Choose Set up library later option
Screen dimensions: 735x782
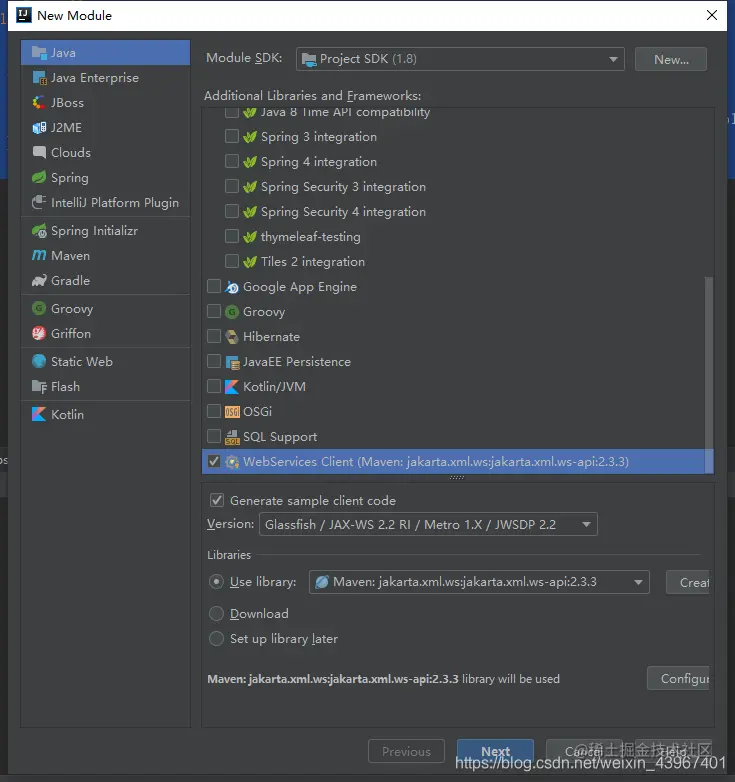point(216,638)
